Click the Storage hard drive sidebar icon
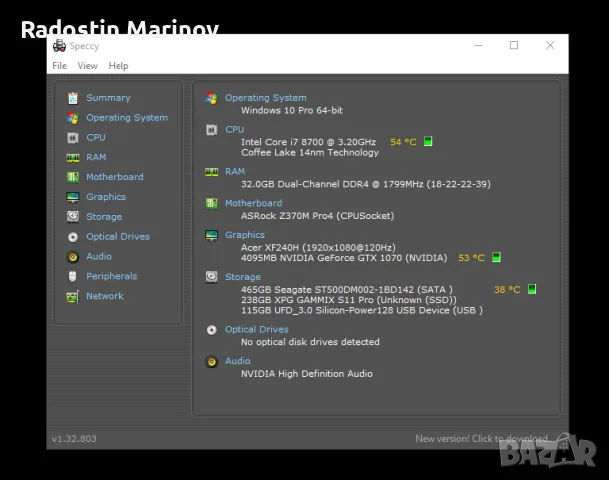The image size is (609, 480). click(73, 217)
